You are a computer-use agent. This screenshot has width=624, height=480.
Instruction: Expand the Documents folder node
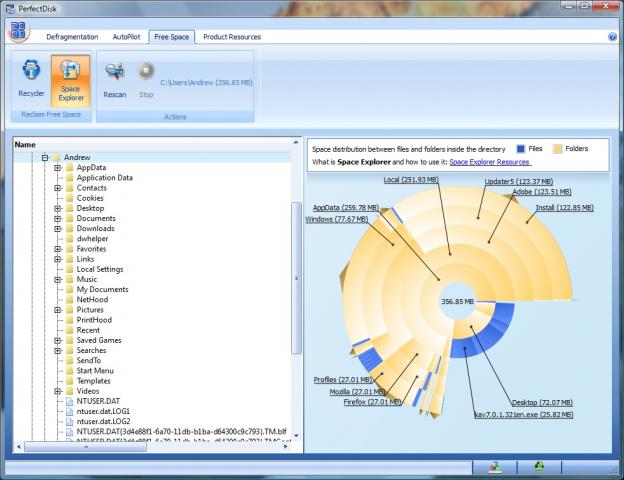(x=58, y=219)
